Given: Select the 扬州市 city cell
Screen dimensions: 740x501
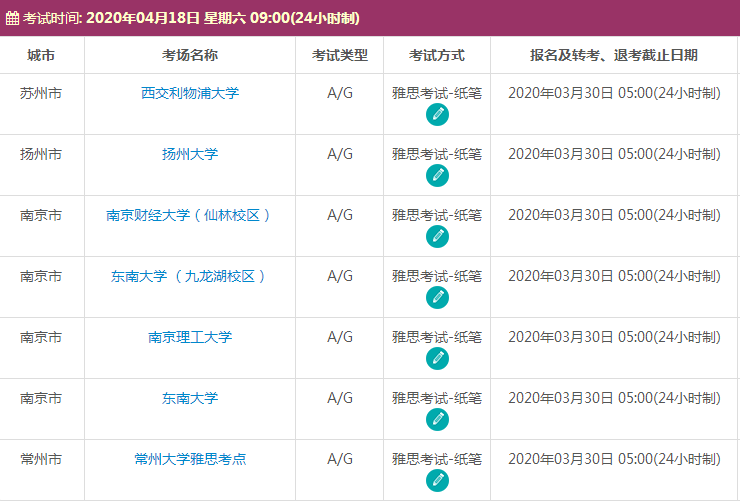Looking at the screenshot, I should point(41,154).
